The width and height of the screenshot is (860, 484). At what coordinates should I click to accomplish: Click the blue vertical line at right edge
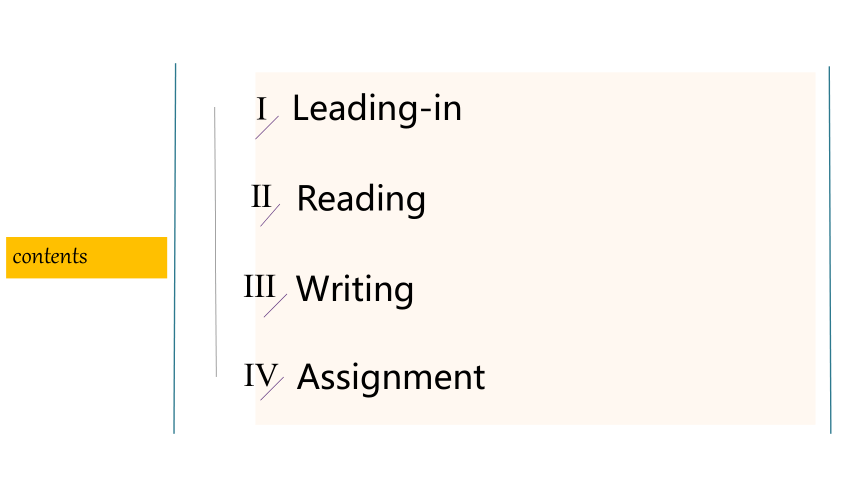pos(830,250)
